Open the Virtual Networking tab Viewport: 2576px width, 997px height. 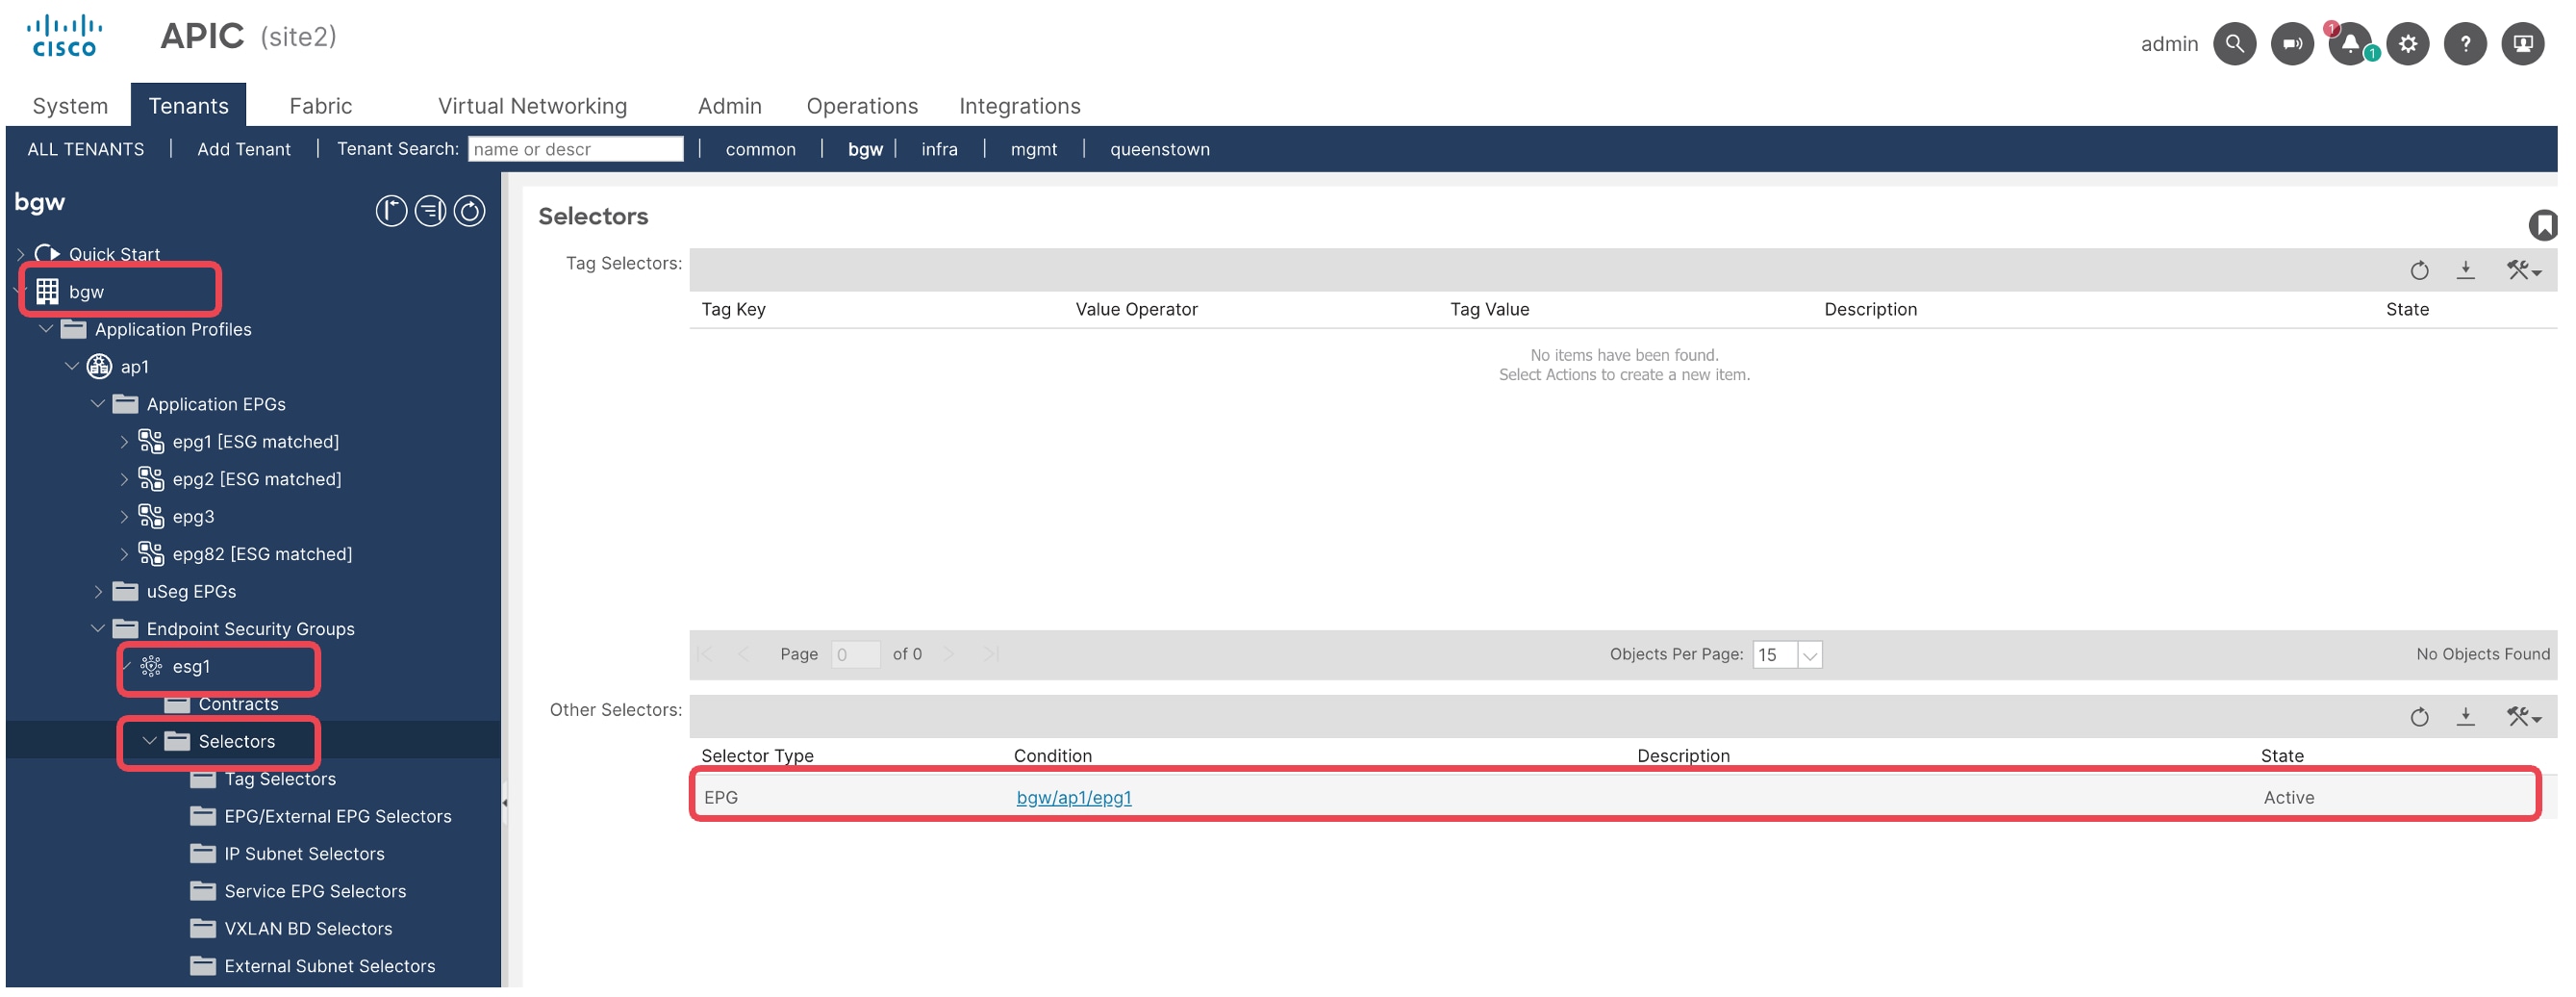[532, 106]
